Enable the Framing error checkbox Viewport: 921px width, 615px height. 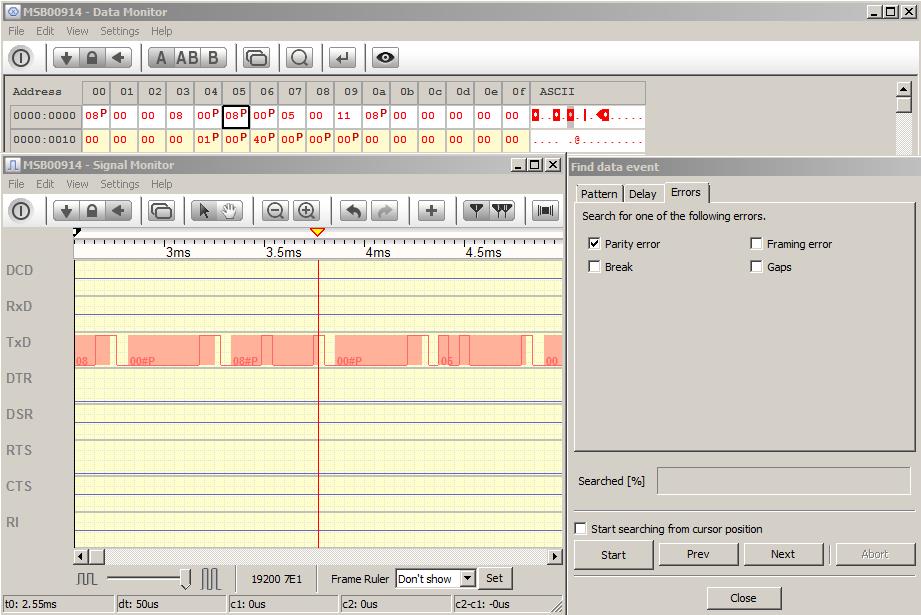coord(757,243)
